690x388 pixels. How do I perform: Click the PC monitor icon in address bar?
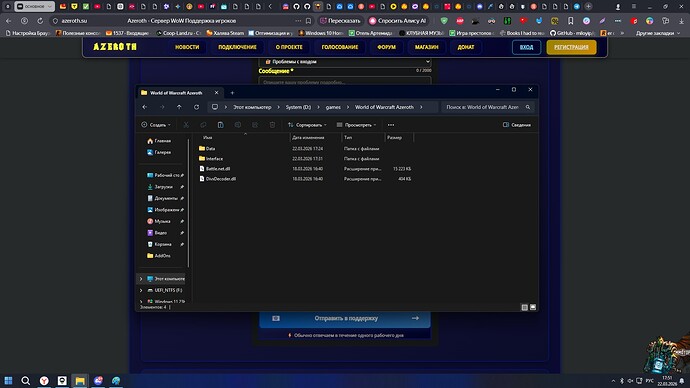point(215,107)
